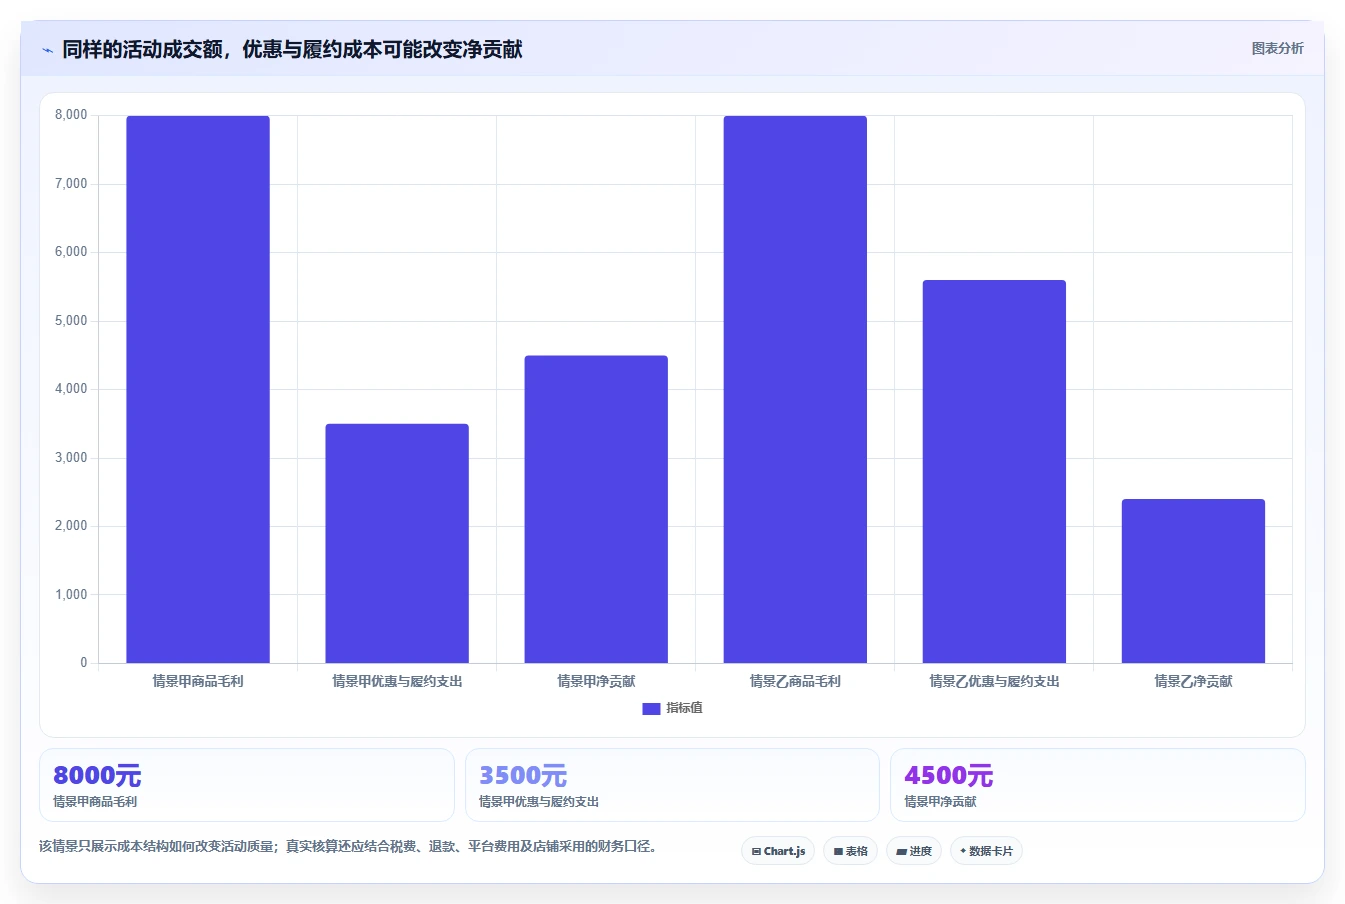Select the 数据卡片 tag chip

986,851
